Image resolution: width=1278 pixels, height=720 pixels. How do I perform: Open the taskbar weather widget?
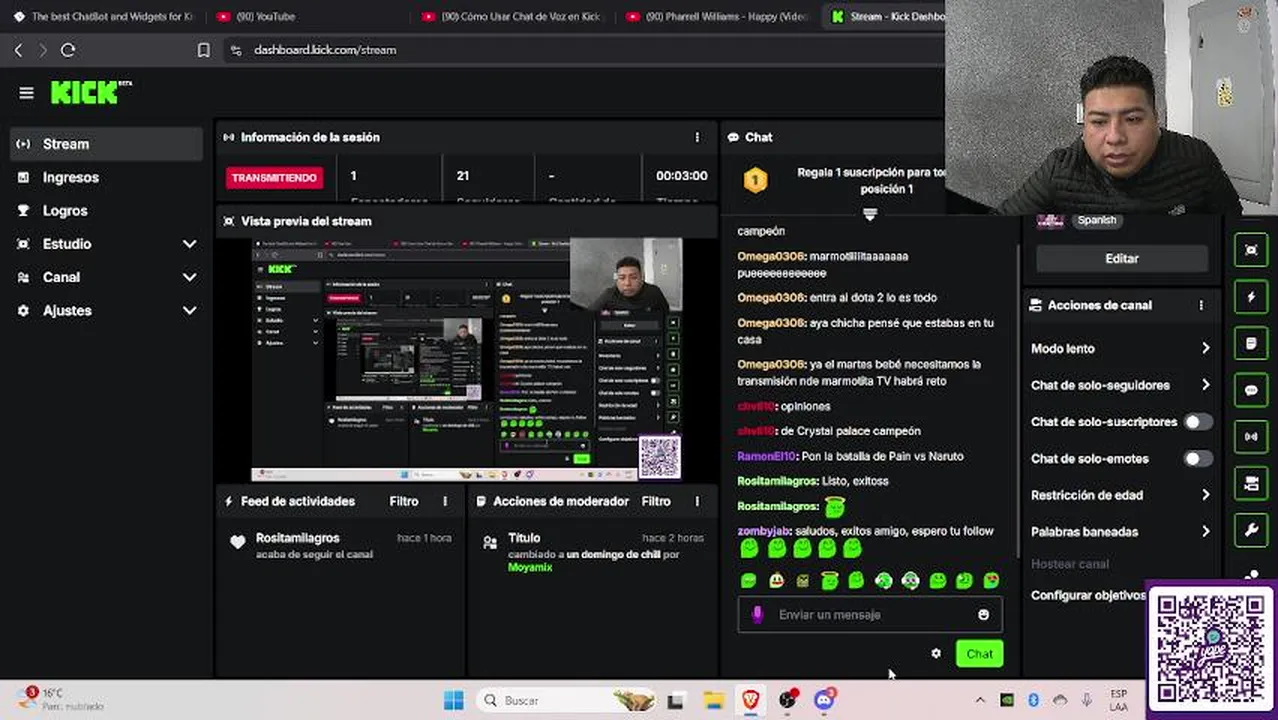point(60,699)
